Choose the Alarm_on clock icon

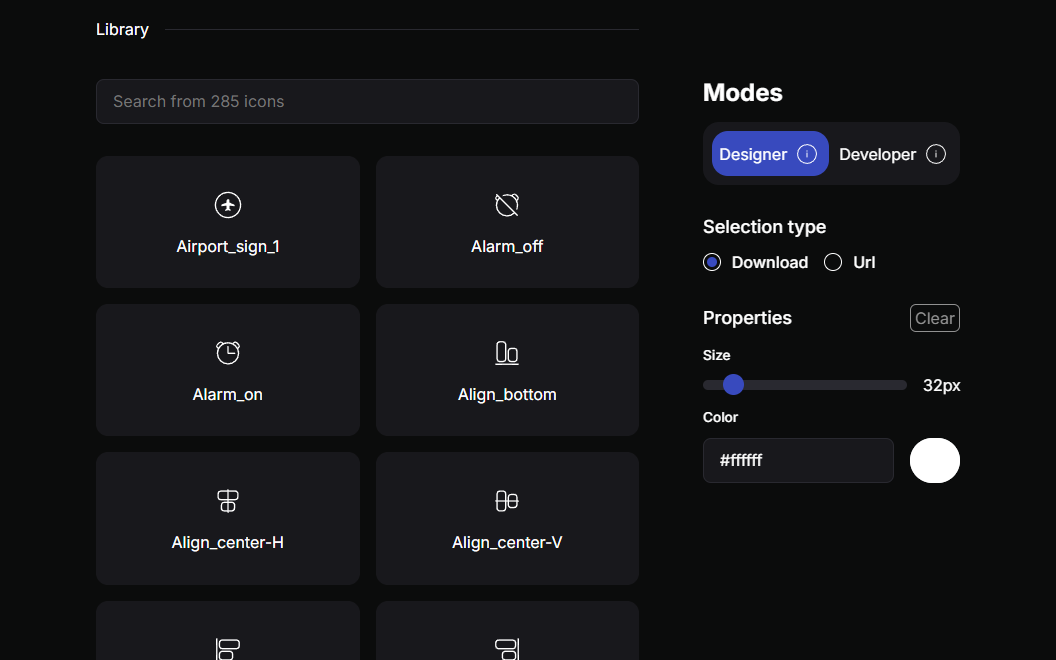coord(228,353)
